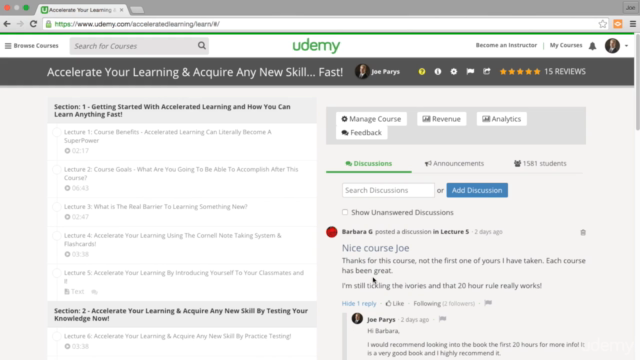
Task: Open a new browser tab
Action: pos(137,10)
